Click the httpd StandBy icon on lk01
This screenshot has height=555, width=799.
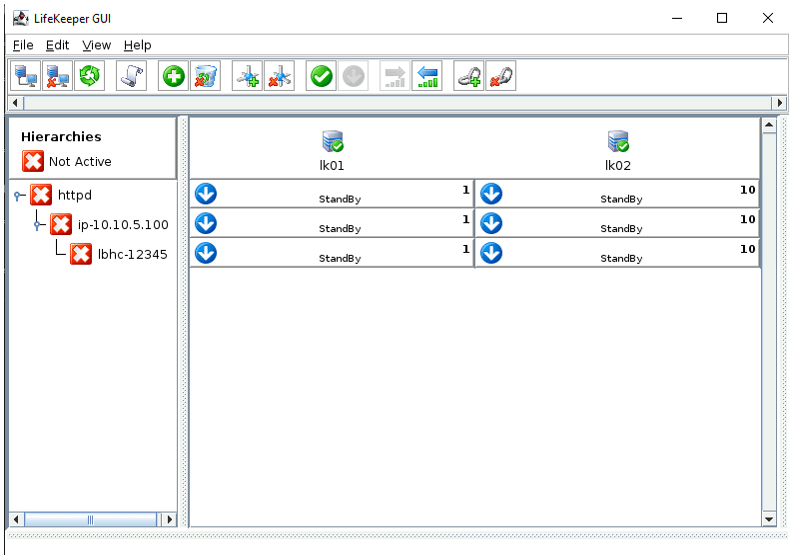coord(206,194)
